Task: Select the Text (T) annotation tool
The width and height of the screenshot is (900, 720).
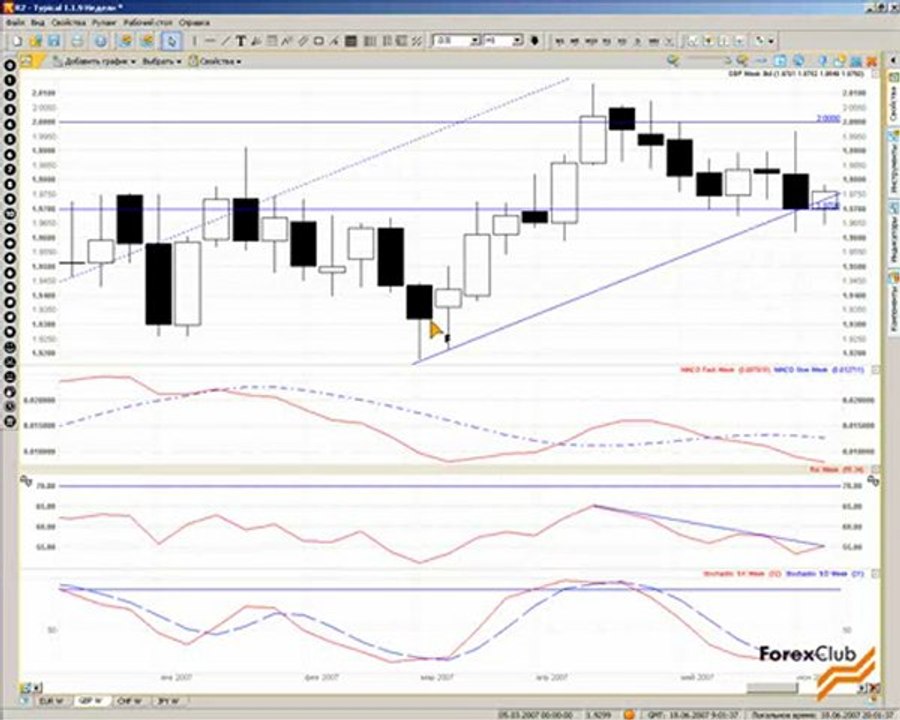Action: [x=241, y=41]
